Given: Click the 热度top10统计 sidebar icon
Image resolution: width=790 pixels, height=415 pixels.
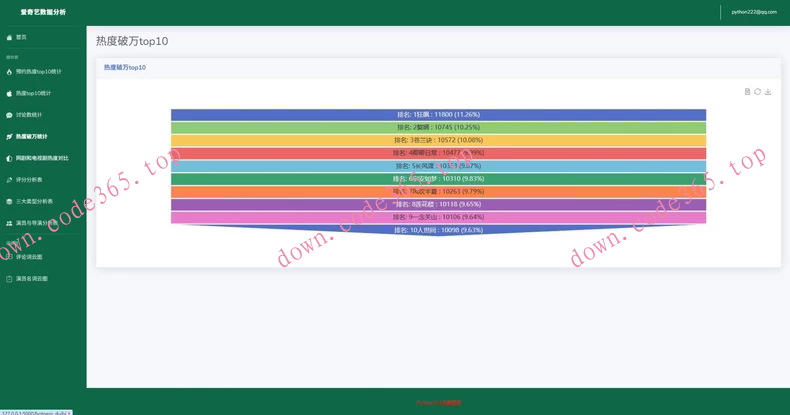Looking at the screenshot, I should coord(9,93).
